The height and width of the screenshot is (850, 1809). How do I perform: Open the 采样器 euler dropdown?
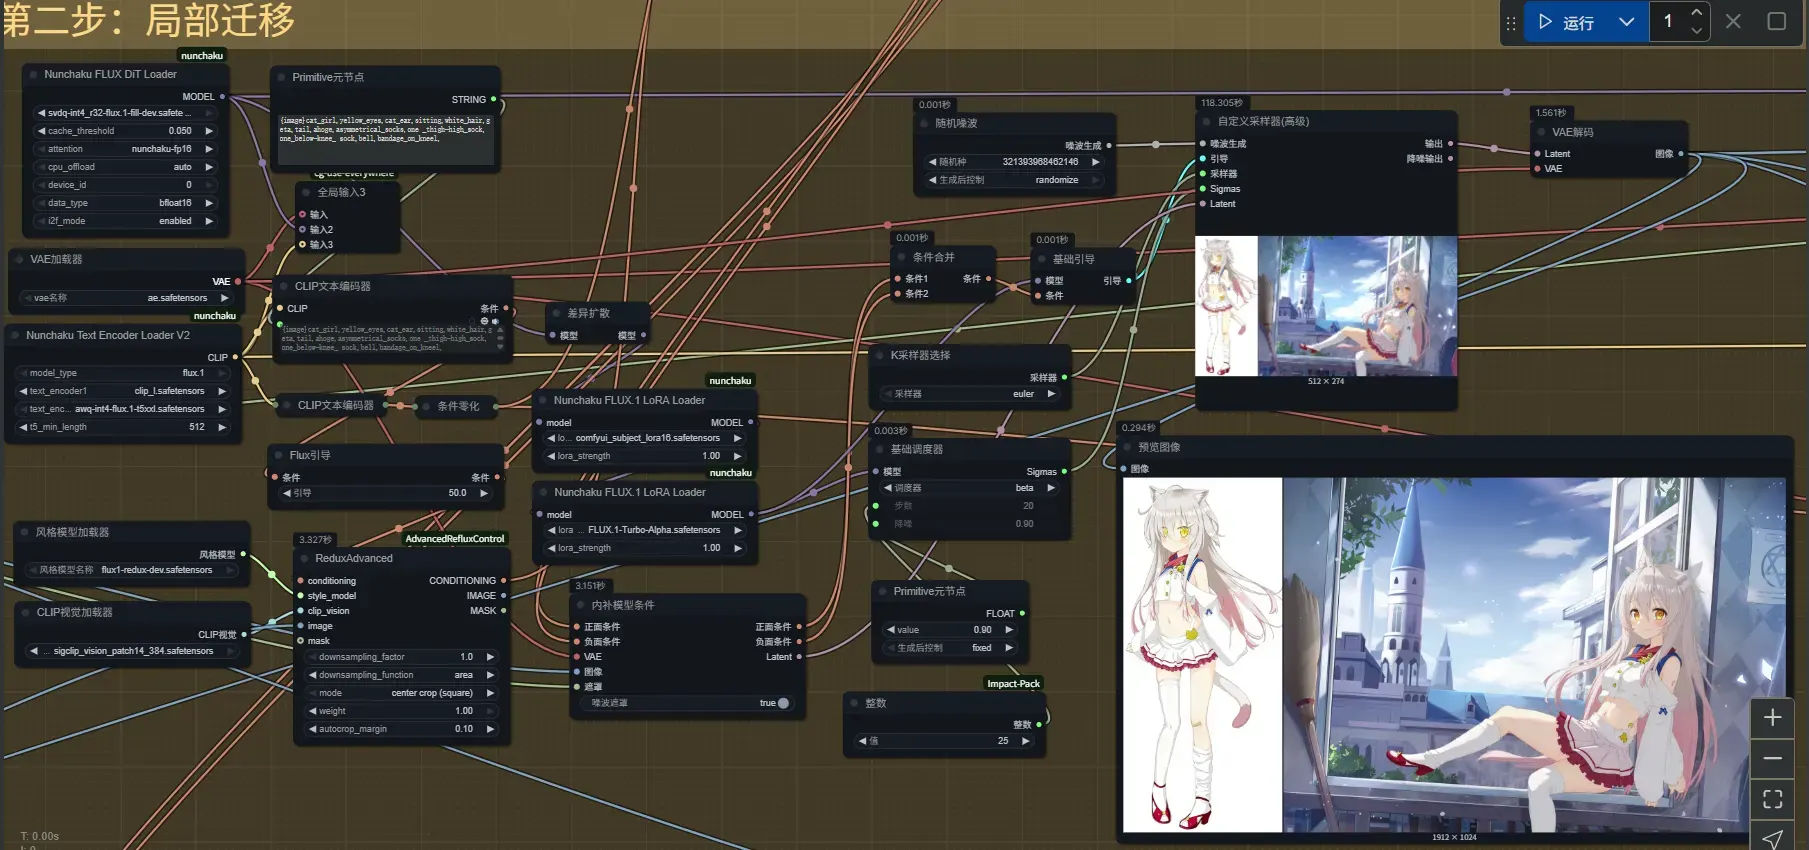click(x=970, y=394)
